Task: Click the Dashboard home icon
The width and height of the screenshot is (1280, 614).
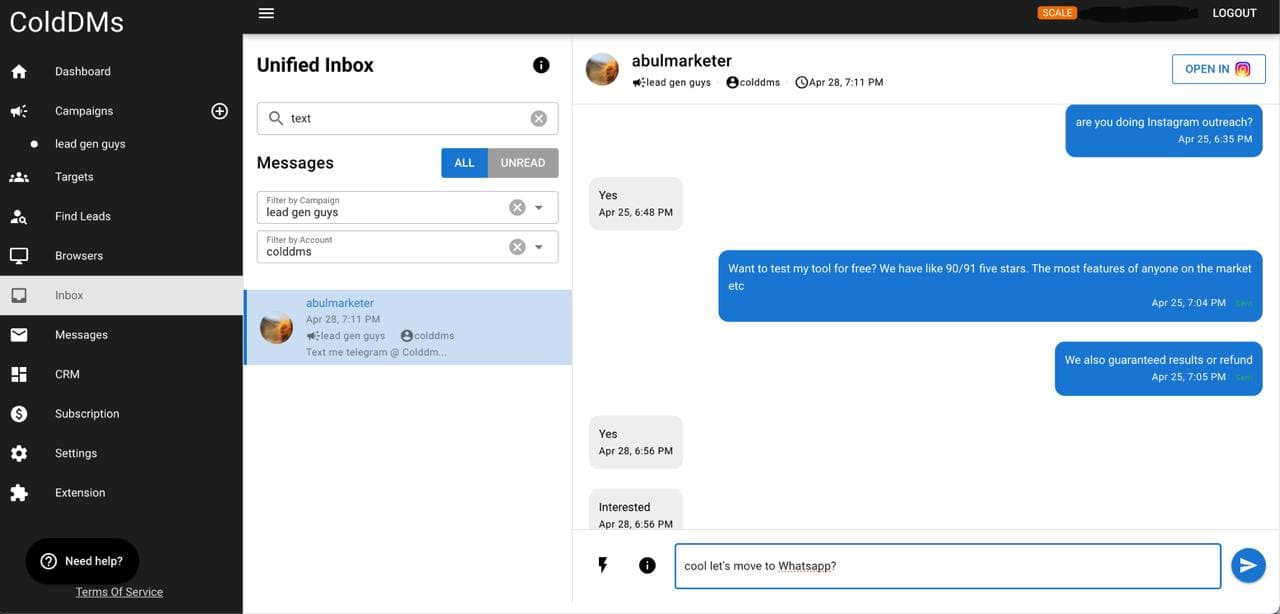Action: point(19,72)
